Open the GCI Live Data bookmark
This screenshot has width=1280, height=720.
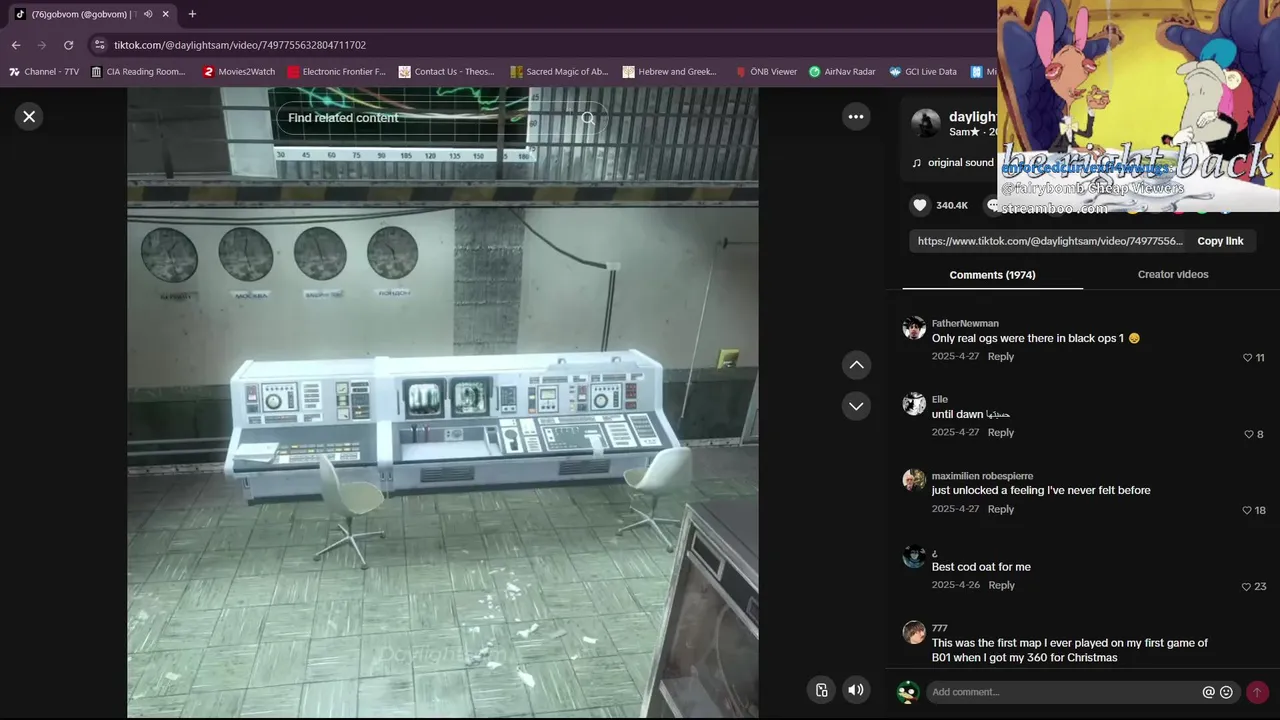(923, 72)
